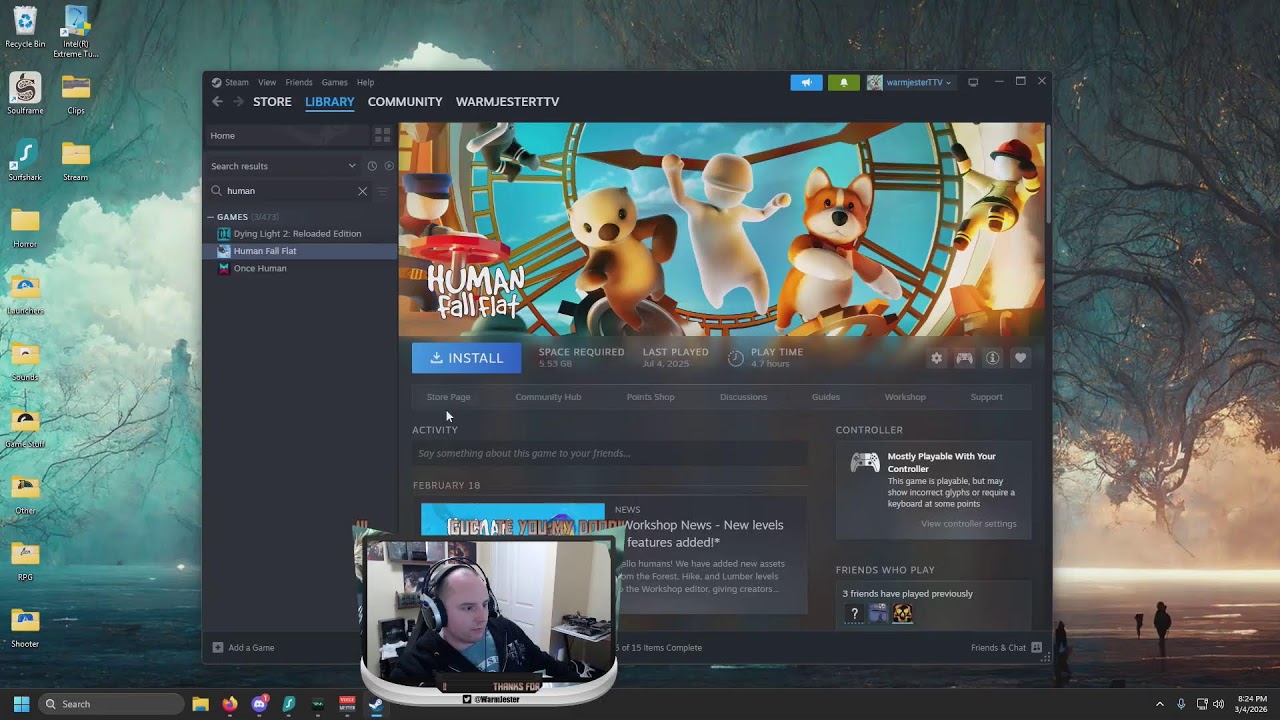The width and height of the screenshot is (1280, 720).
Task: Open controller layout icon for game
Action: tap(964, 358)
